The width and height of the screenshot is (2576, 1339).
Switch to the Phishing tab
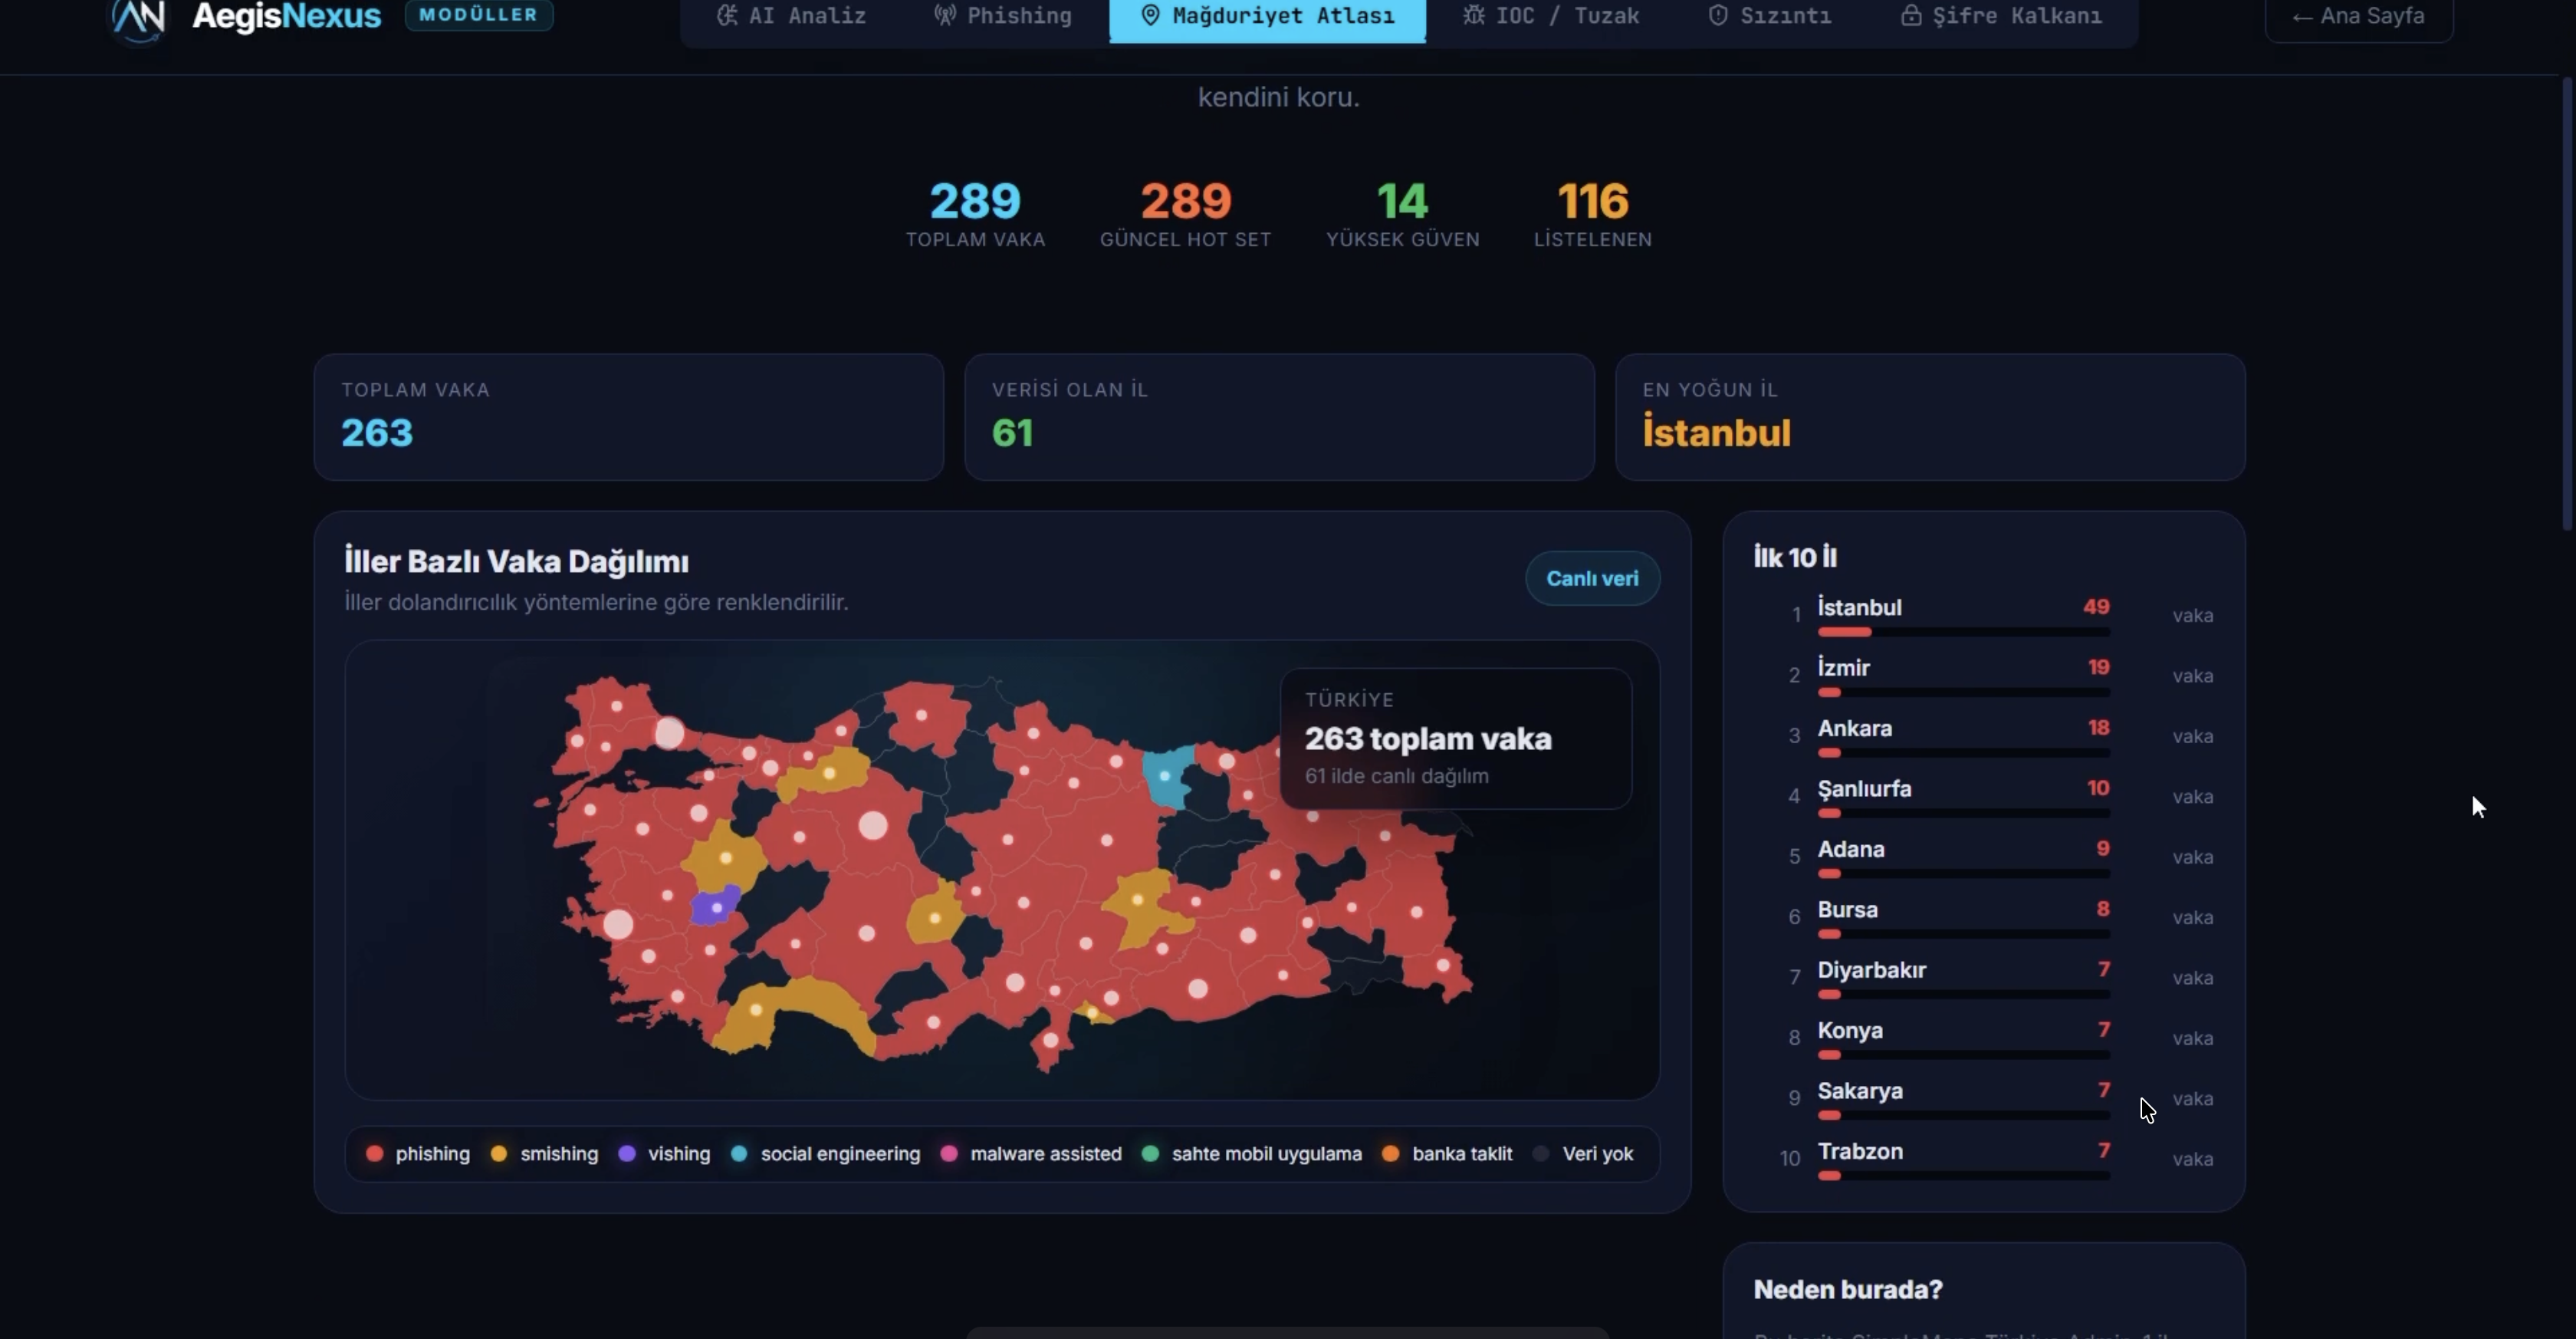click(x=1002, y=16)
